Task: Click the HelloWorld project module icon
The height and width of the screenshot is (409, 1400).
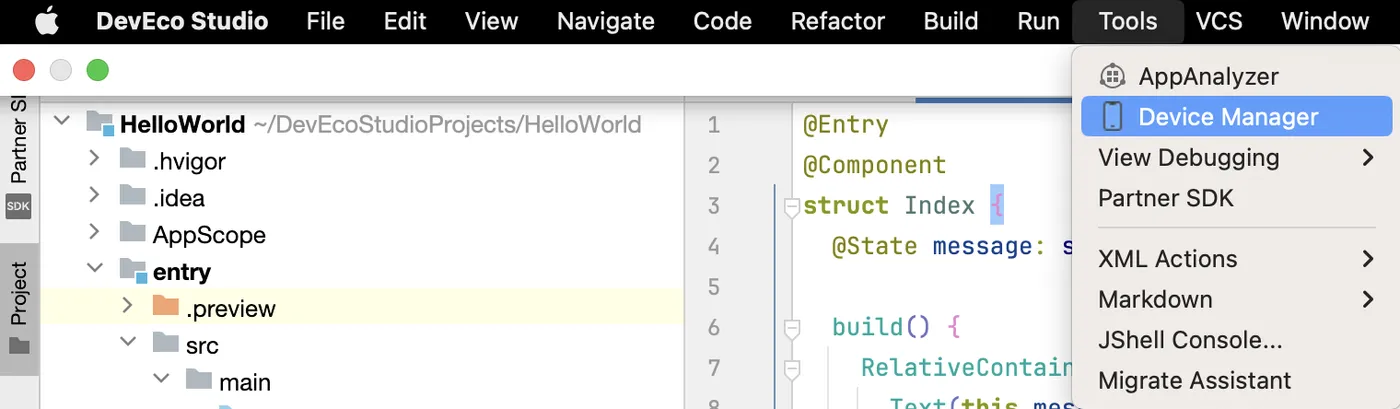Action: (99, 124)
